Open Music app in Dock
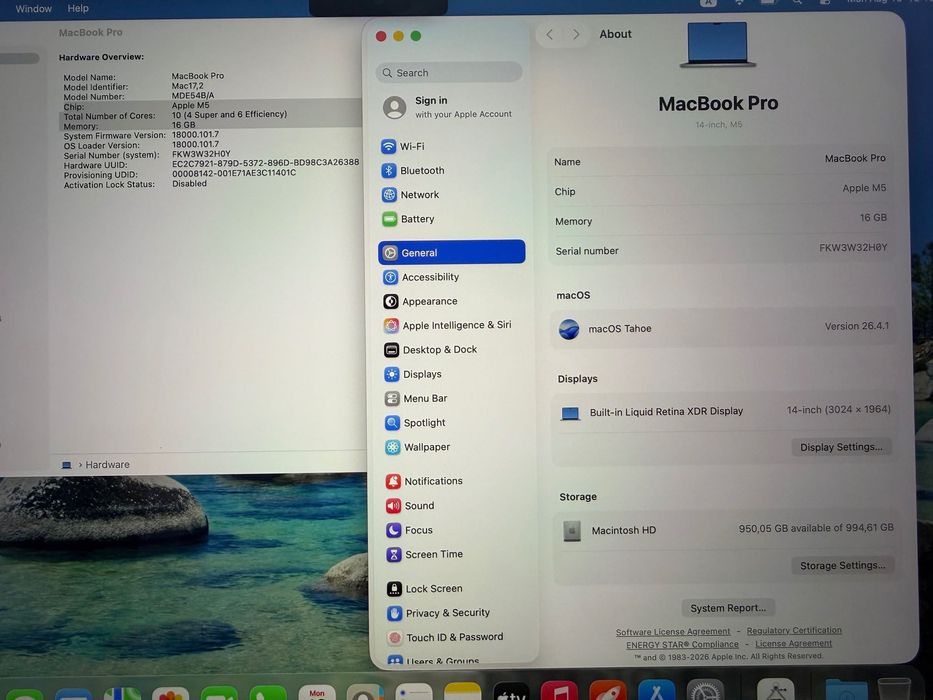 point(559,692)
